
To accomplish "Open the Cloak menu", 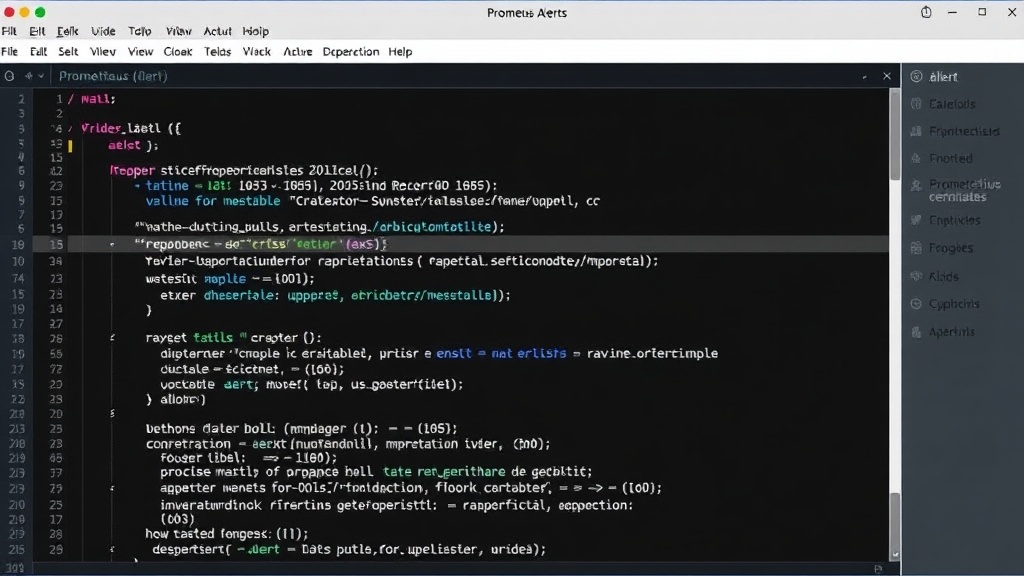I will point(178,52).
